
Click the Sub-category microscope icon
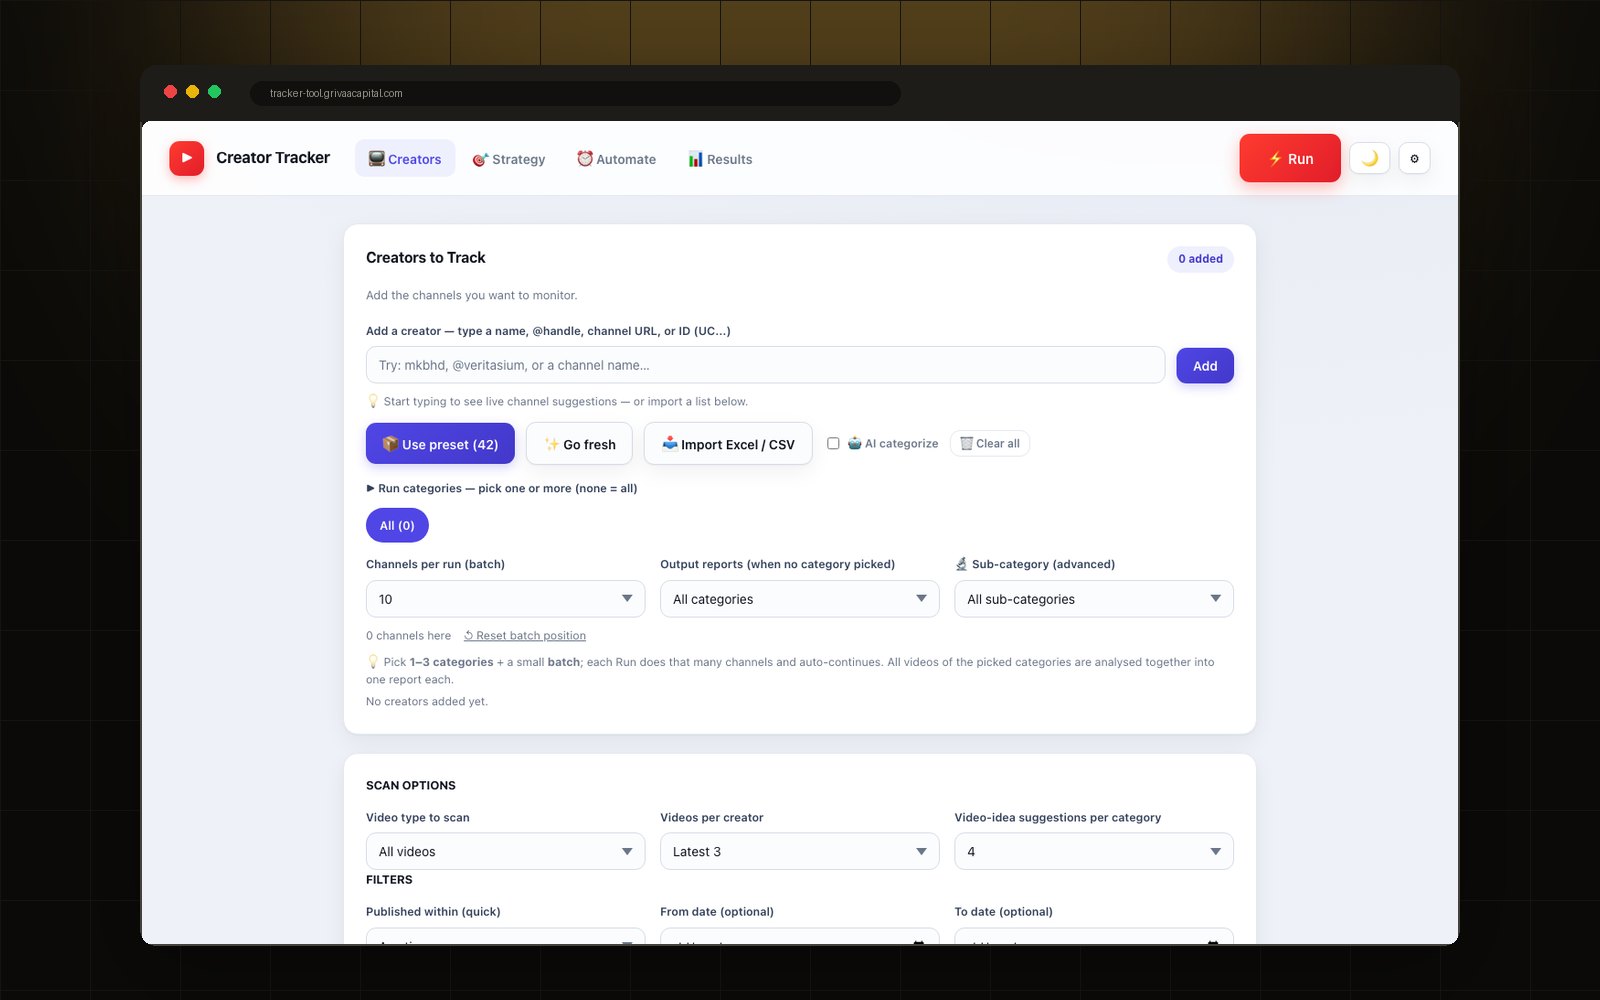pos(961,564)
